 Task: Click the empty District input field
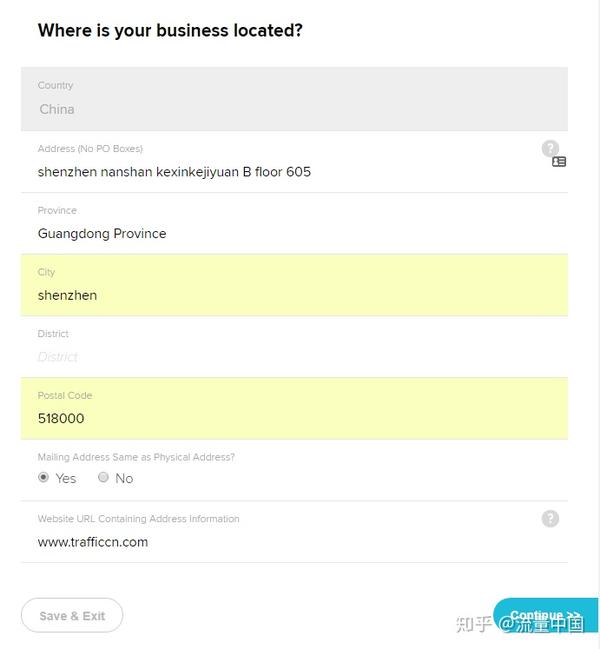coord(294,347)
